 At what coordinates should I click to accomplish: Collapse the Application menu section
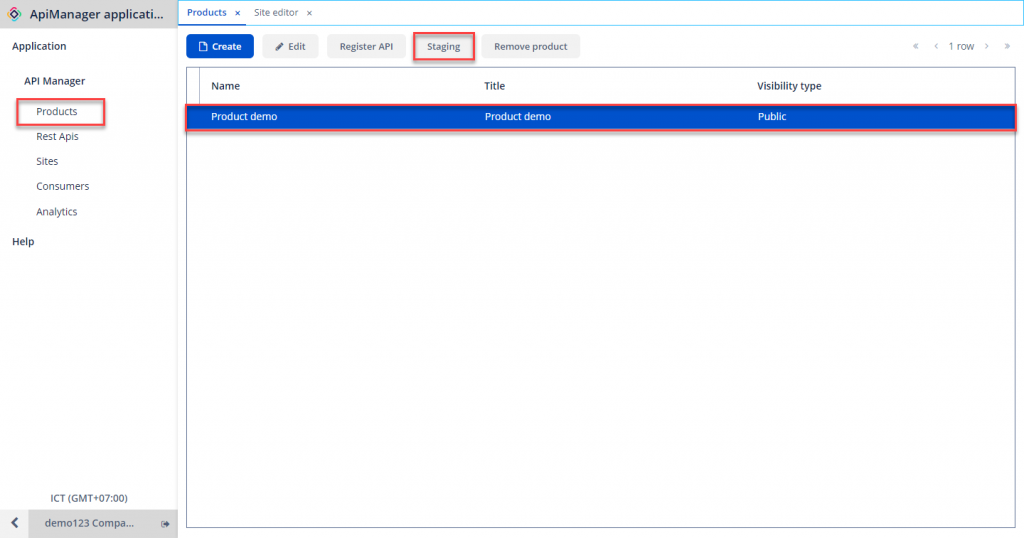[x=39, y=46]
